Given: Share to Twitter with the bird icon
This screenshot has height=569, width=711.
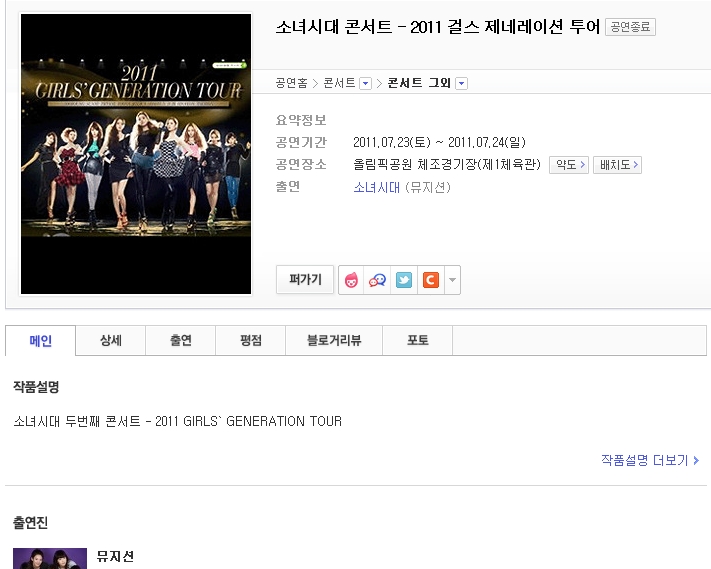Looking at the screenshot, I should 404,280.
